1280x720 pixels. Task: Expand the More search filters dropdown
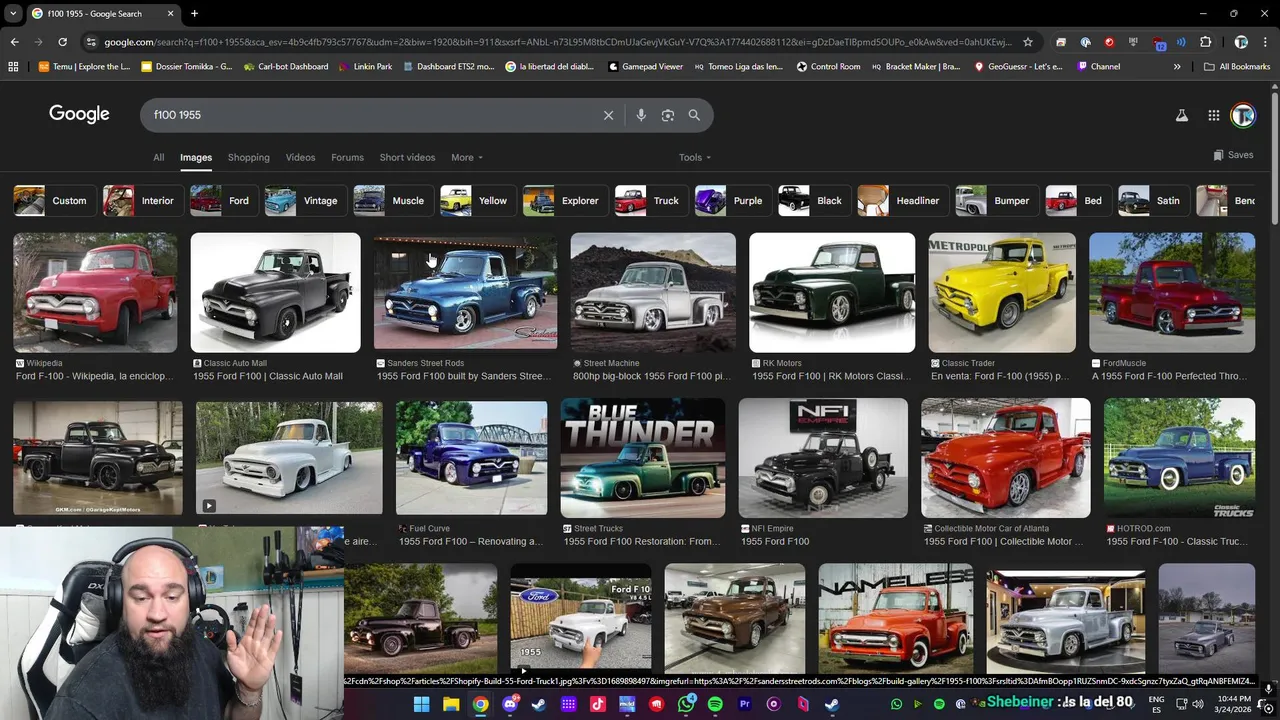click(467, 157)
